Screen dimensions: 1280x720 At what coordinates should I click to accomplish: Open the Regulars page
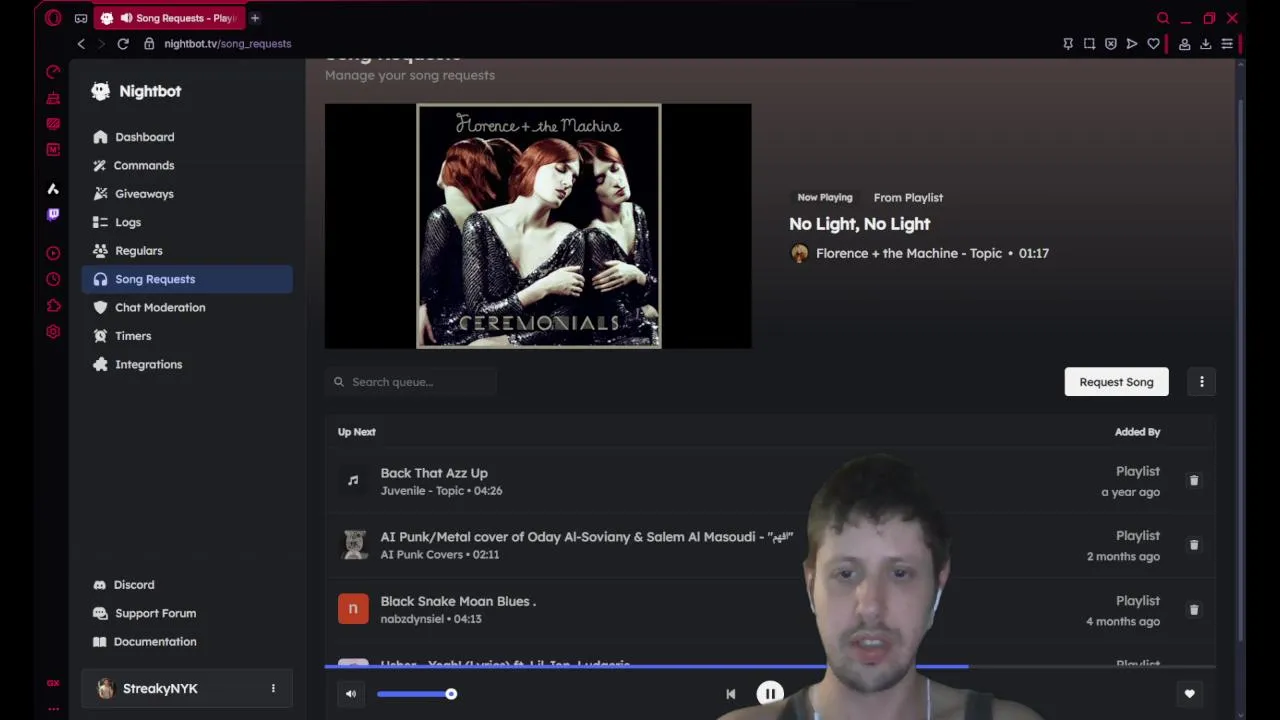pyautogui.click(x=187, y=251)
